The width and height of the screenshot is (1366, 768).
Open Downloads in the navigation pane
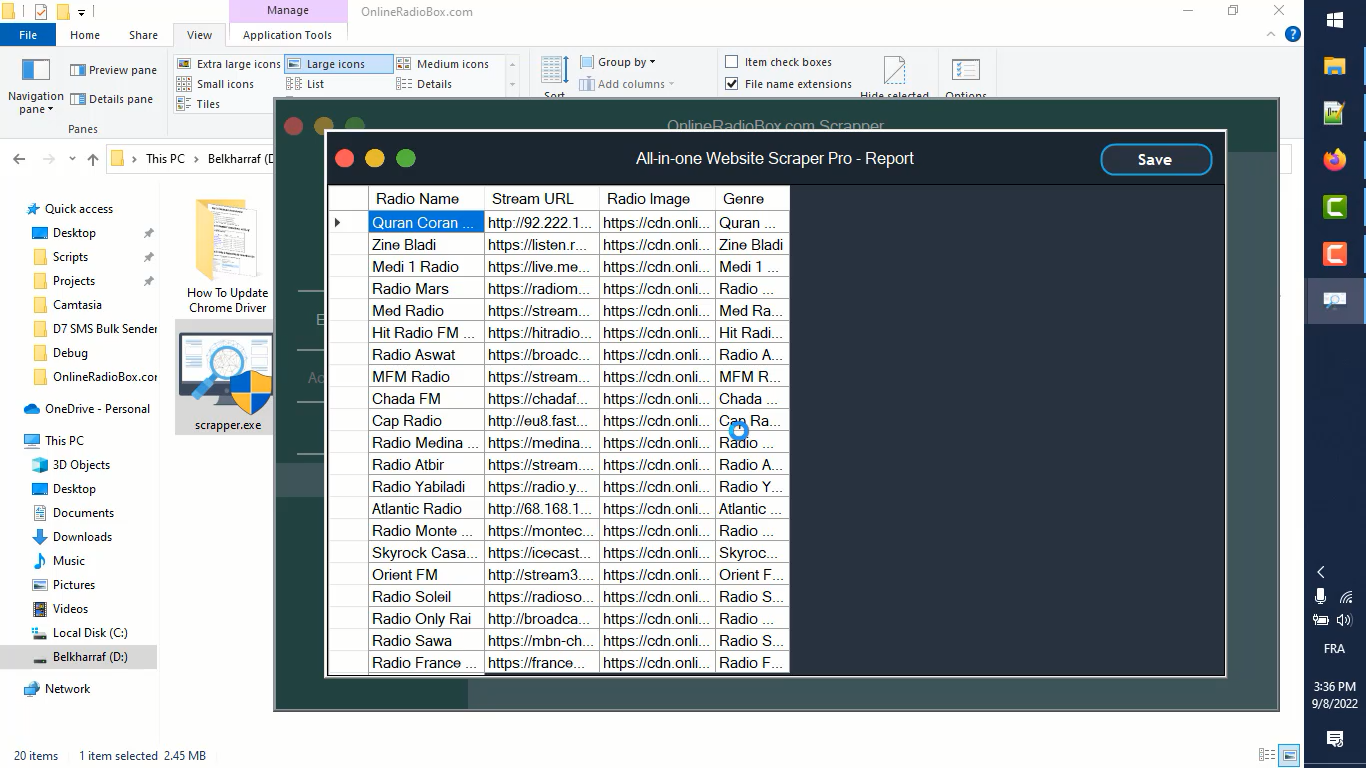point(82,537)
